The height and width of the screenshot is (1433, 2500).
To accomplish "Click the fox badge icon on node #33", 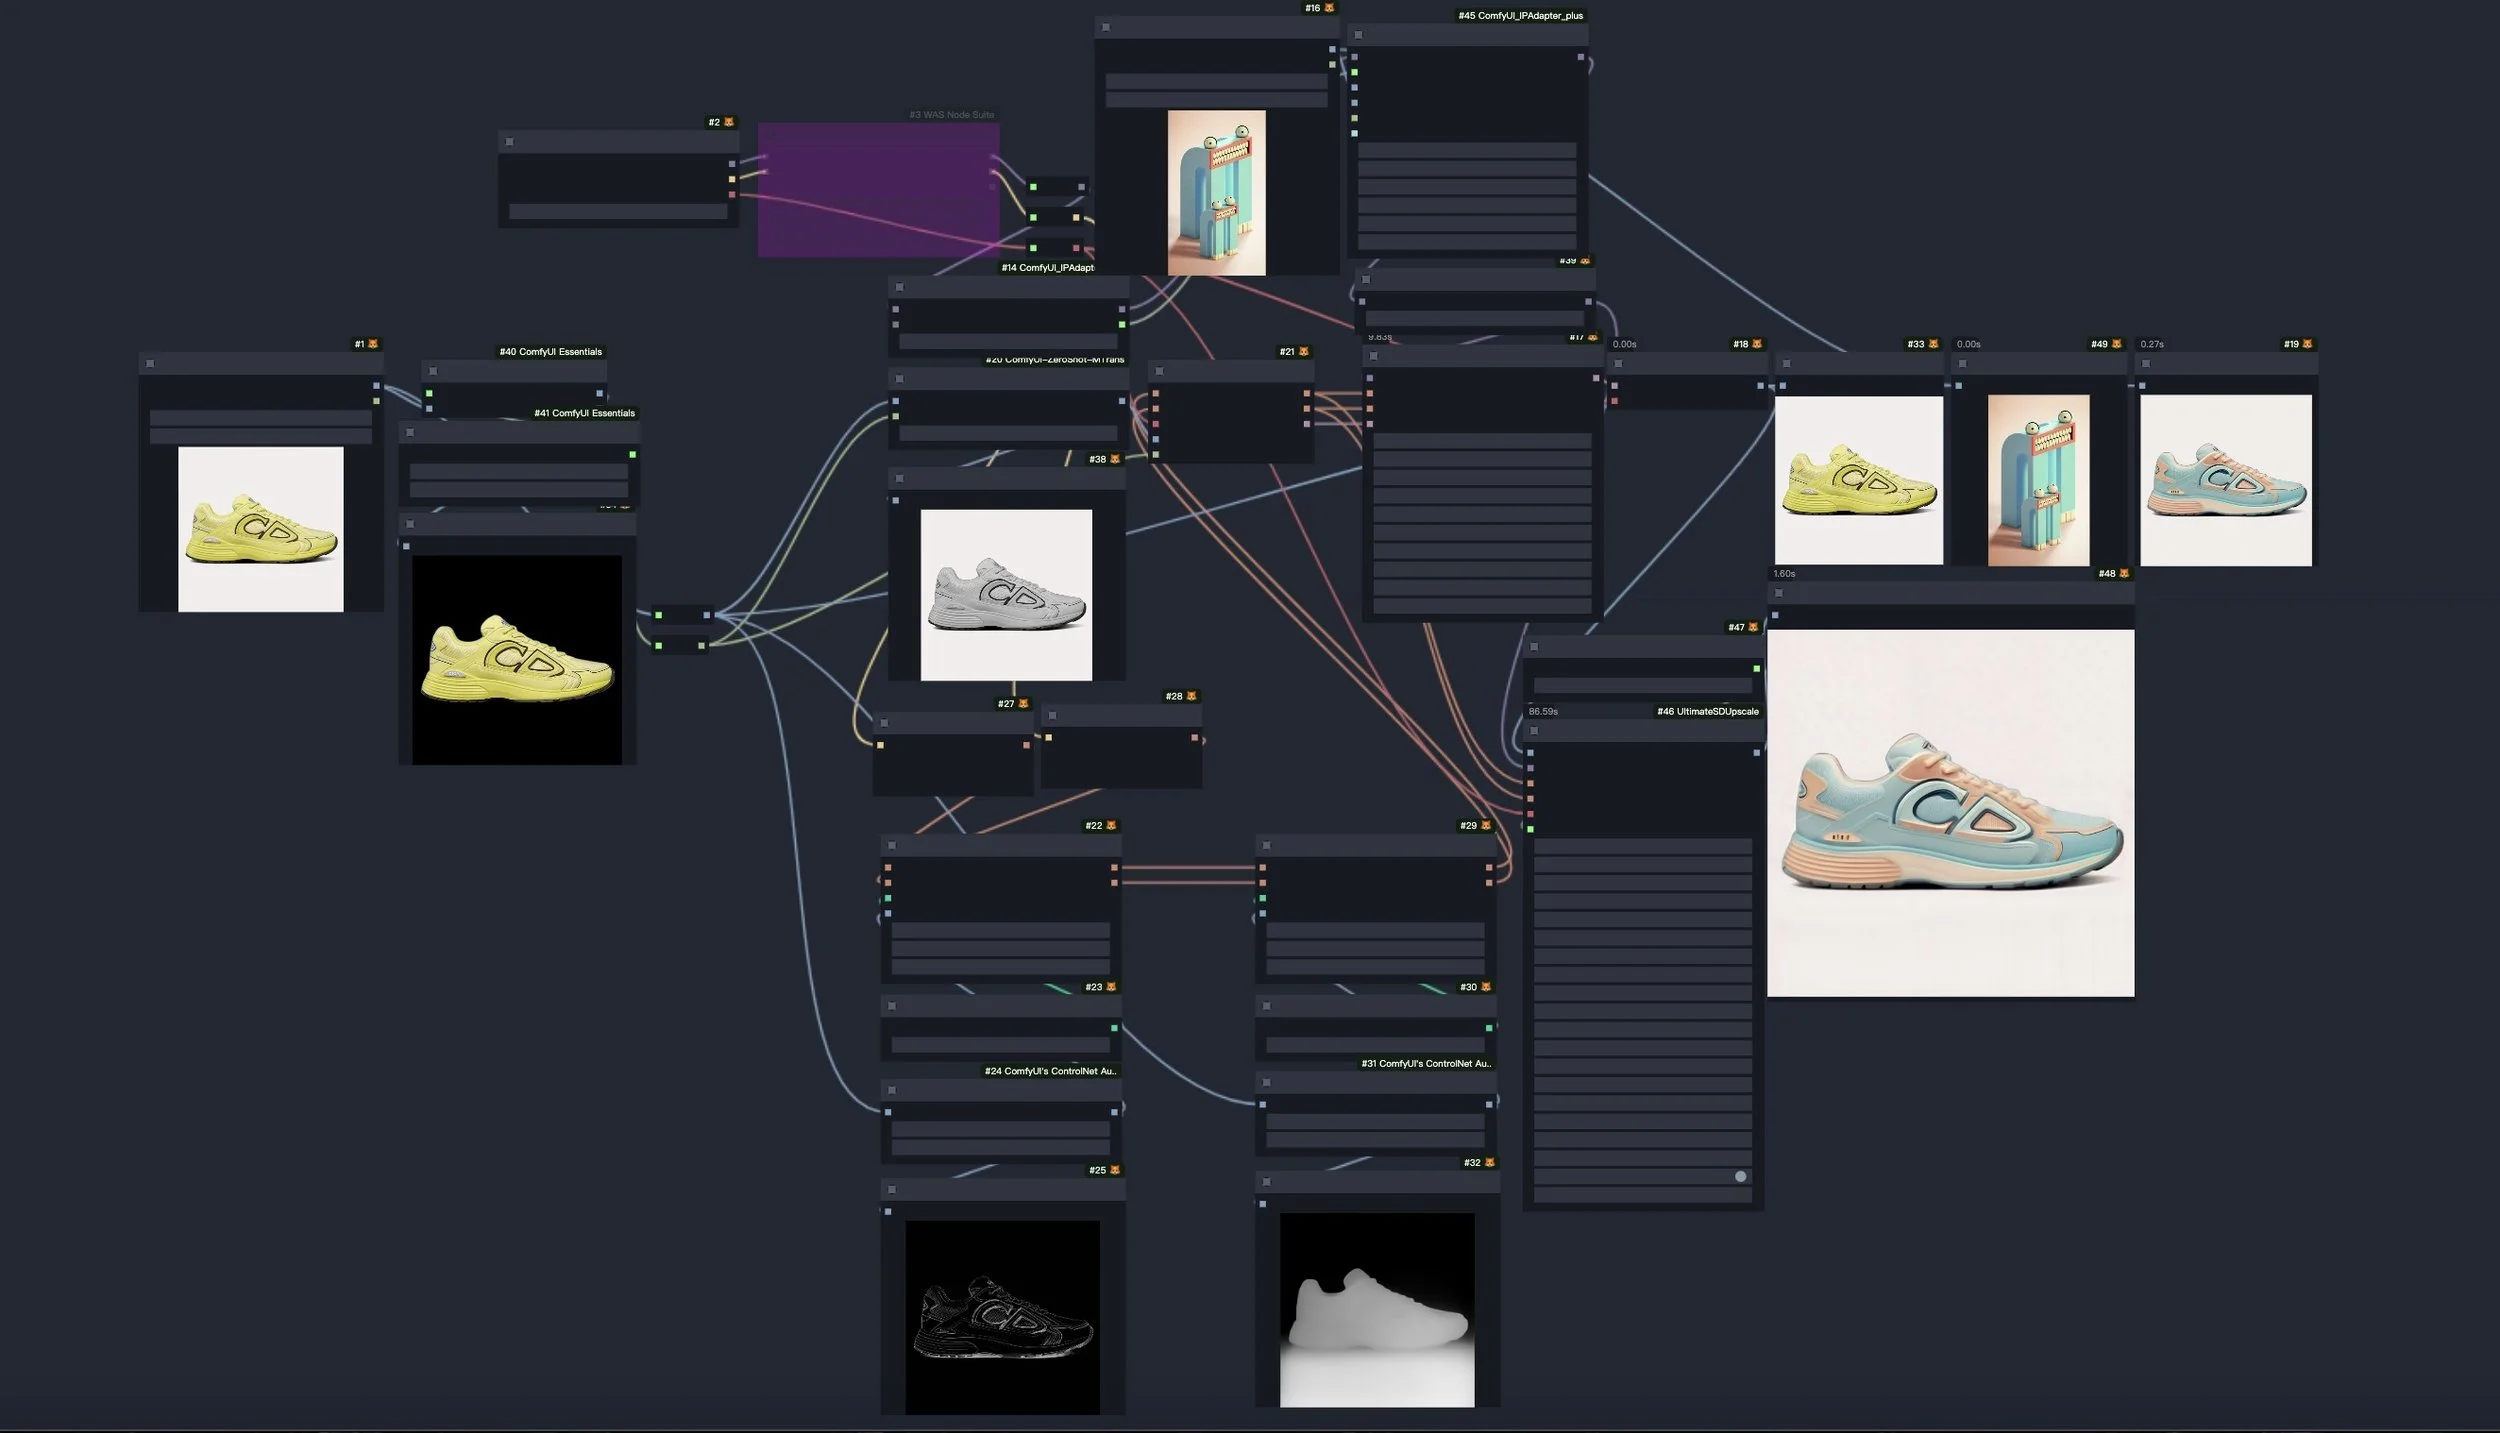I will pos(1933,344).
